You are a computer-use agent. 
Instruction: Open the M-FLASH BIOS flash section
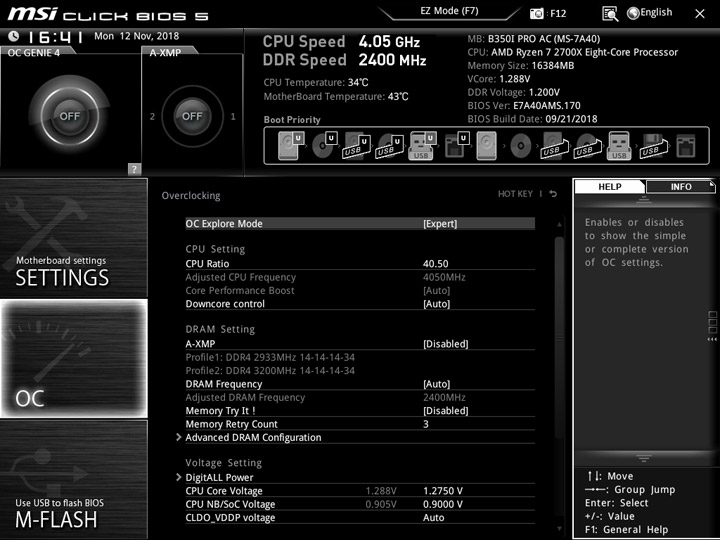[73, 480]
